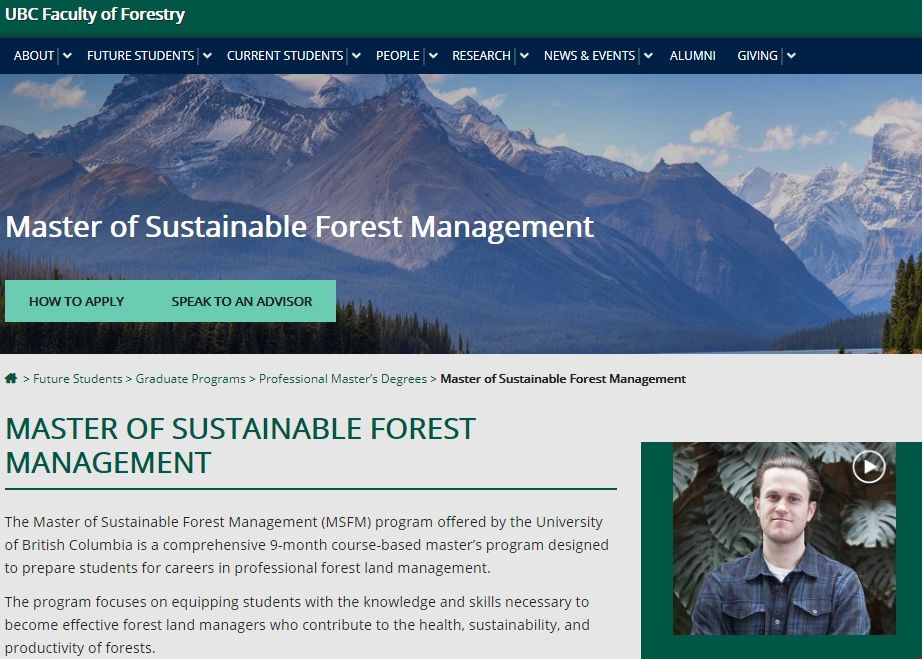Follow the Future Students breadcrumb link
922x659 pixels.
77,379
